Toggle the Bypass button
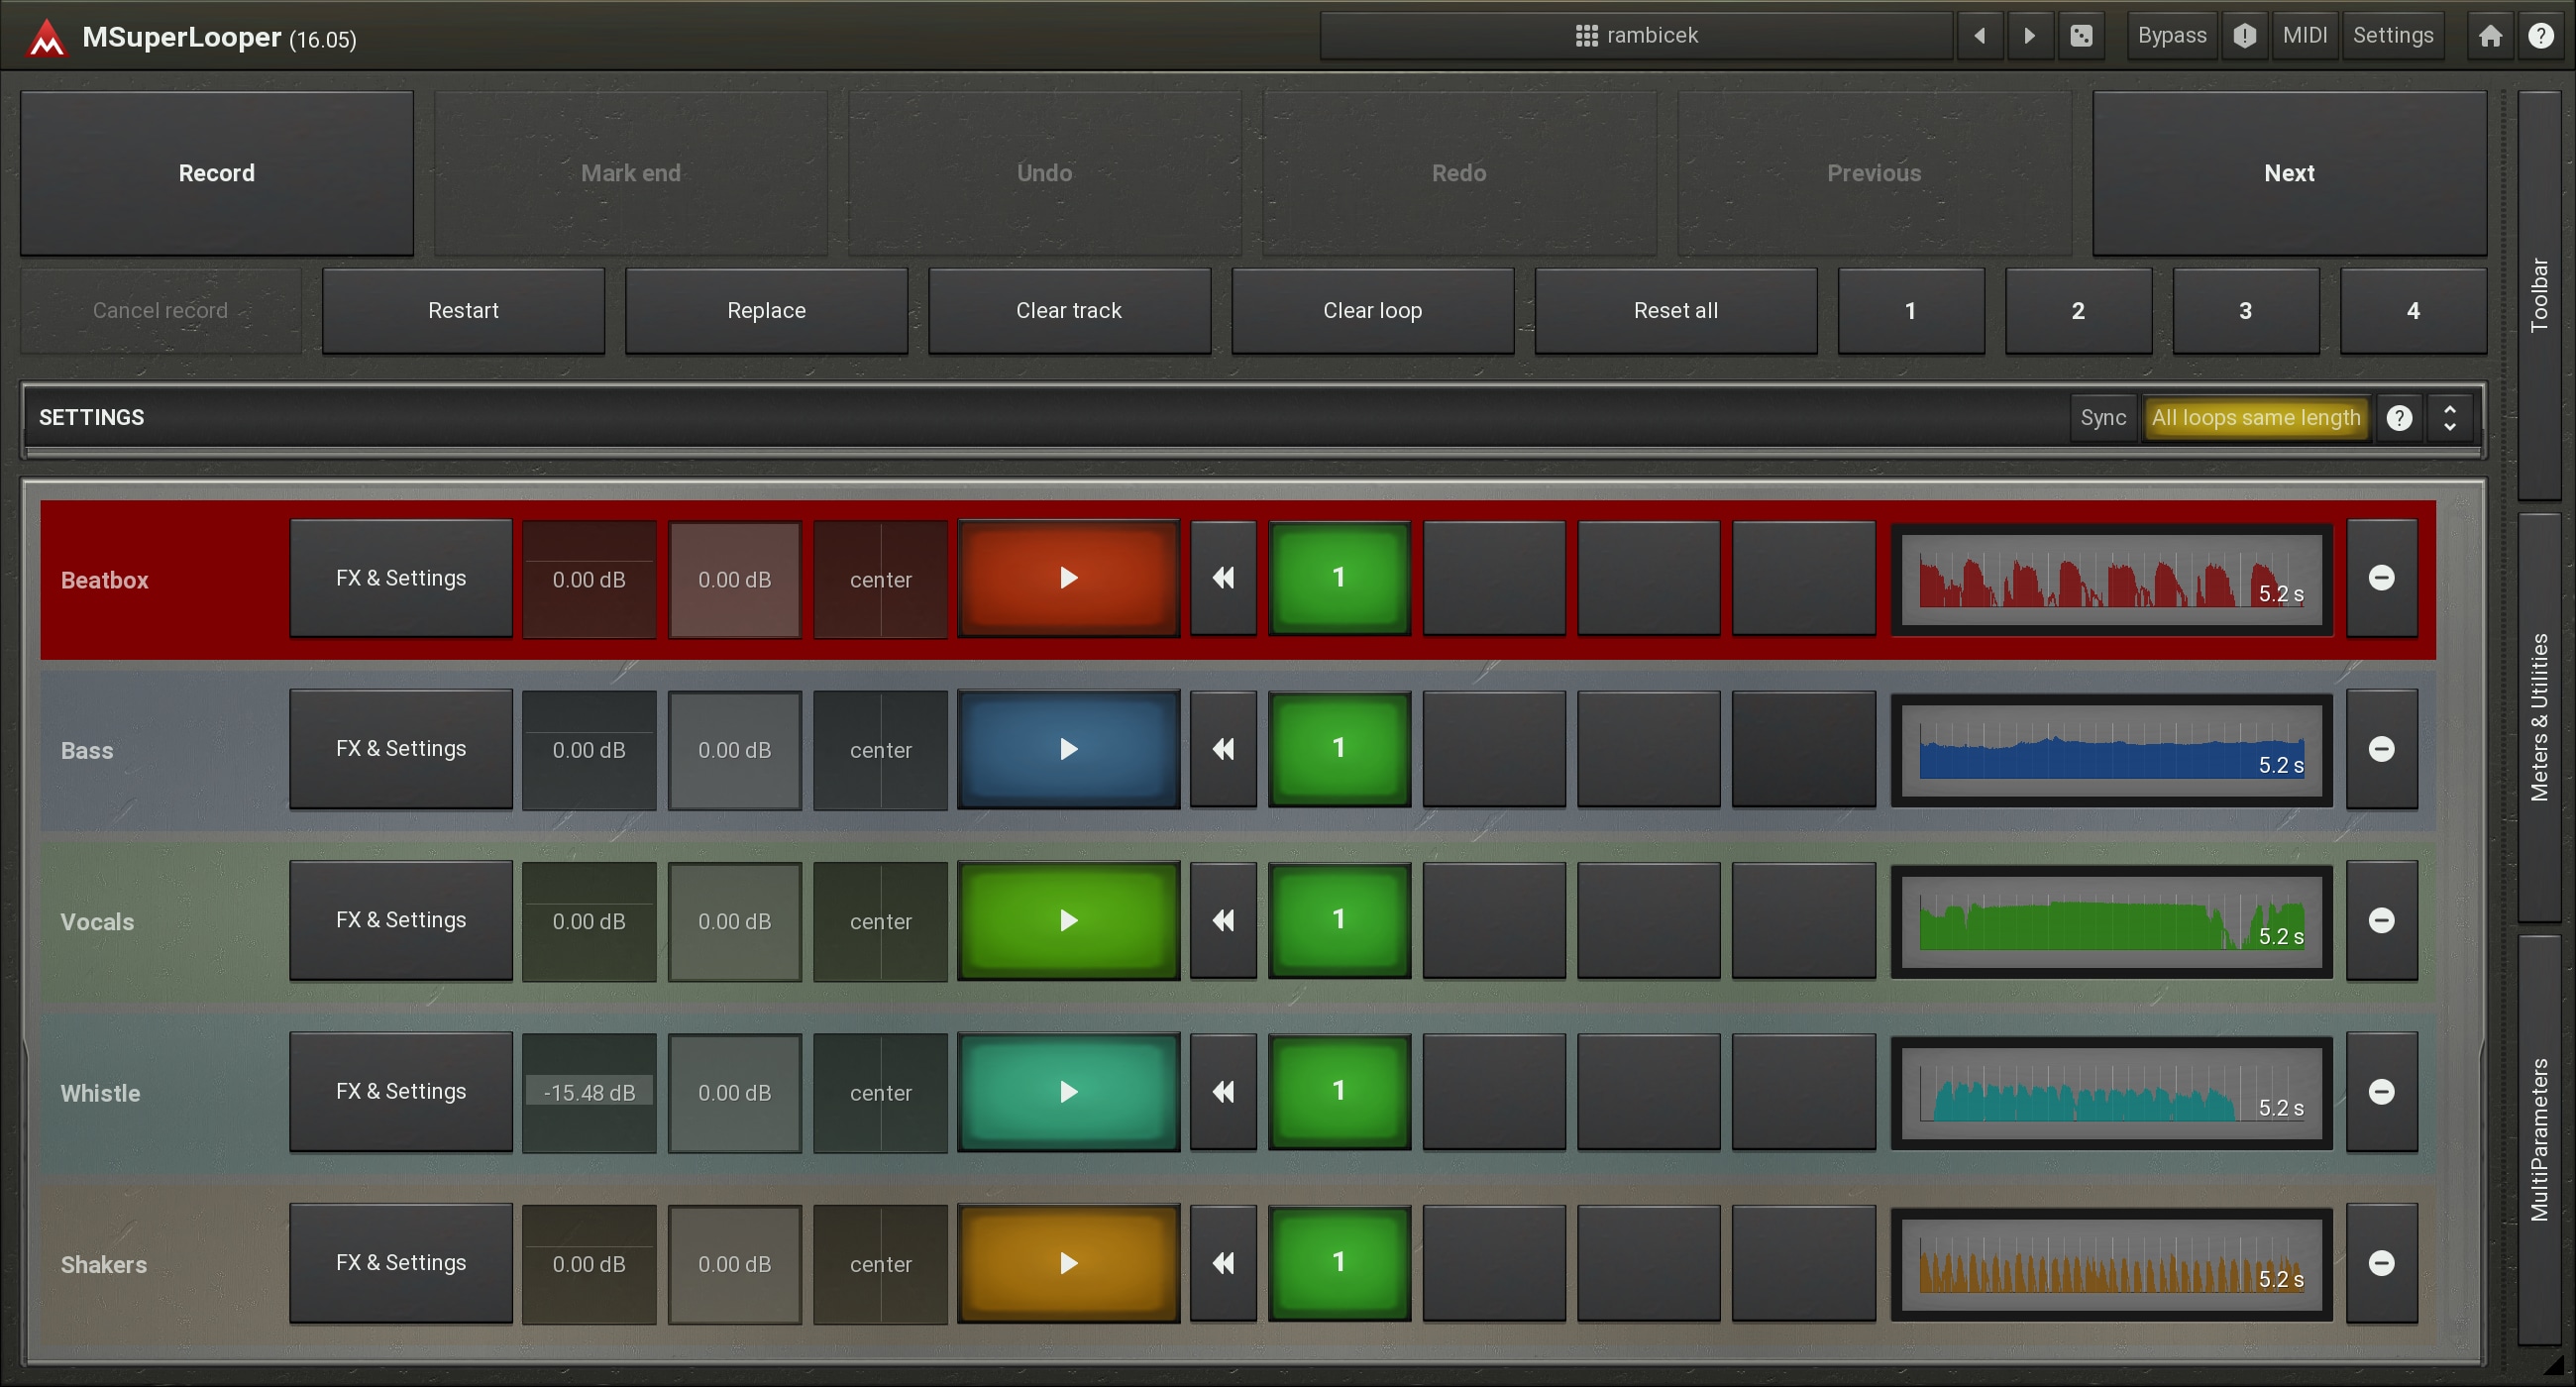The width and height of the screenshot is (2576, 1387). coord(2171,36)
